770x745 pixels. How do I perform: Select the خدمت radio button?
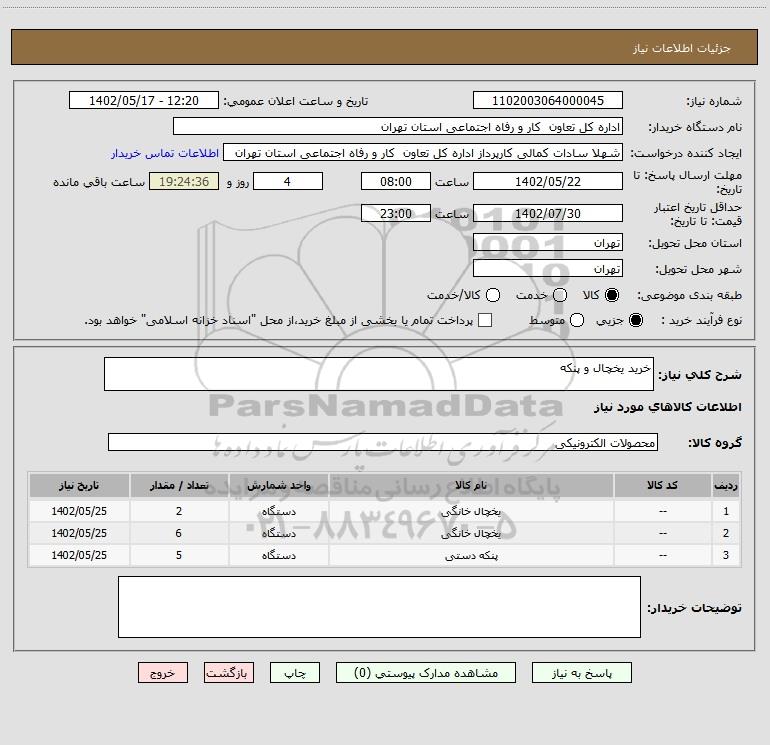tap(560, 295)
